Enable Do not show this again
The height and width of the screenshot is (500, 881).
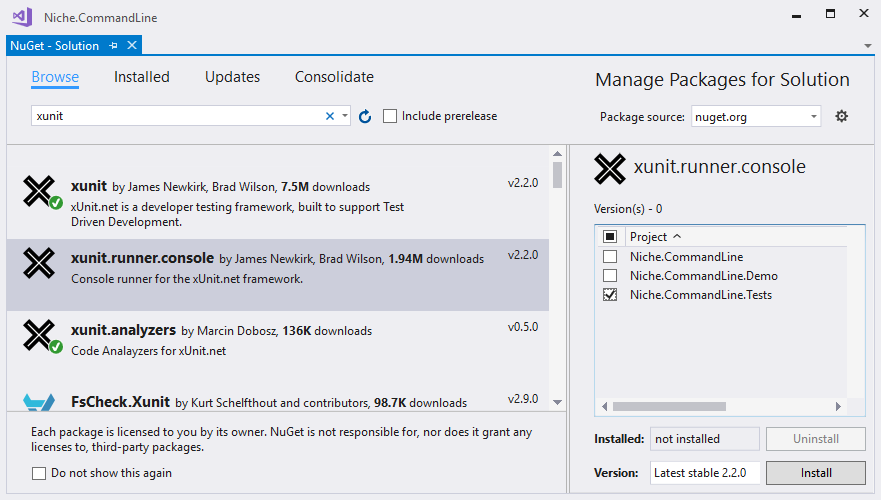pos(39,473)
